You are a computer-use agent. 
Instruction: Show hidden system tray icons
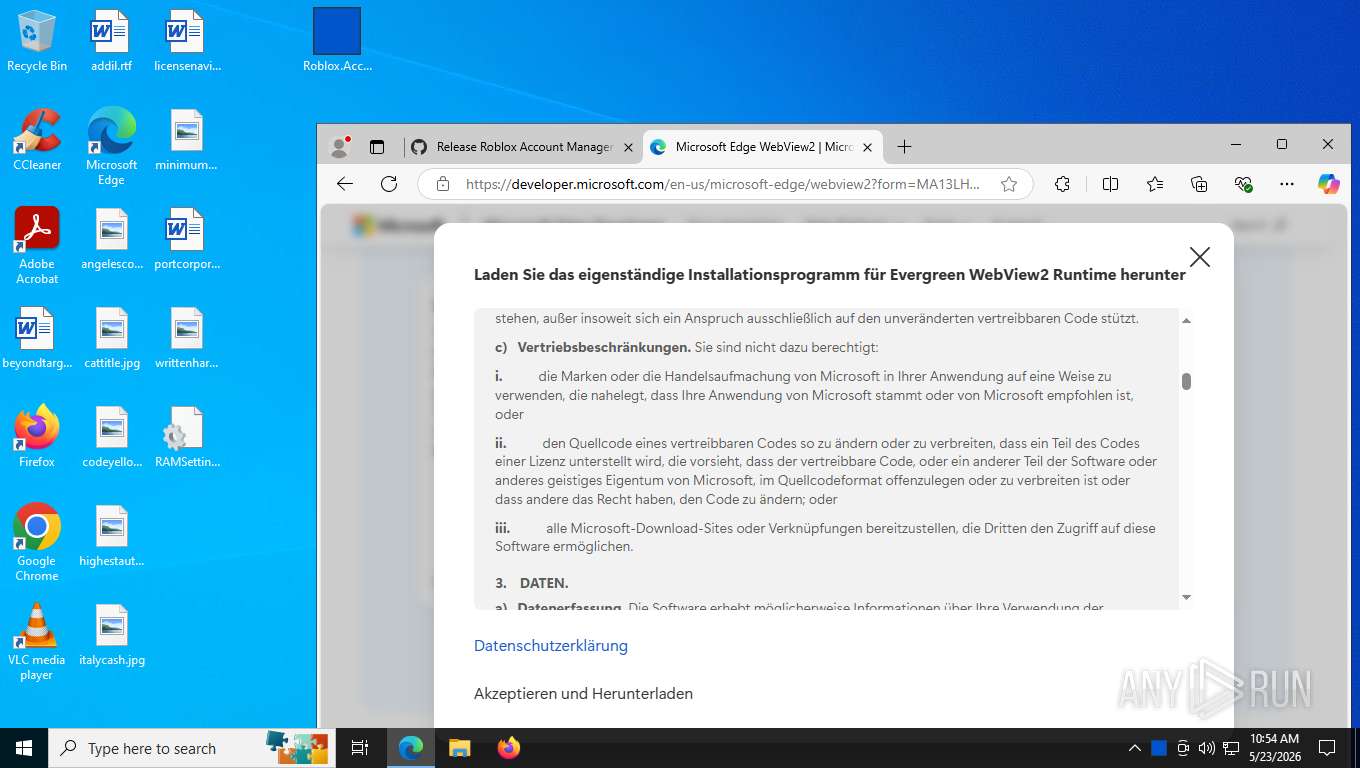tap(1134, 748)
